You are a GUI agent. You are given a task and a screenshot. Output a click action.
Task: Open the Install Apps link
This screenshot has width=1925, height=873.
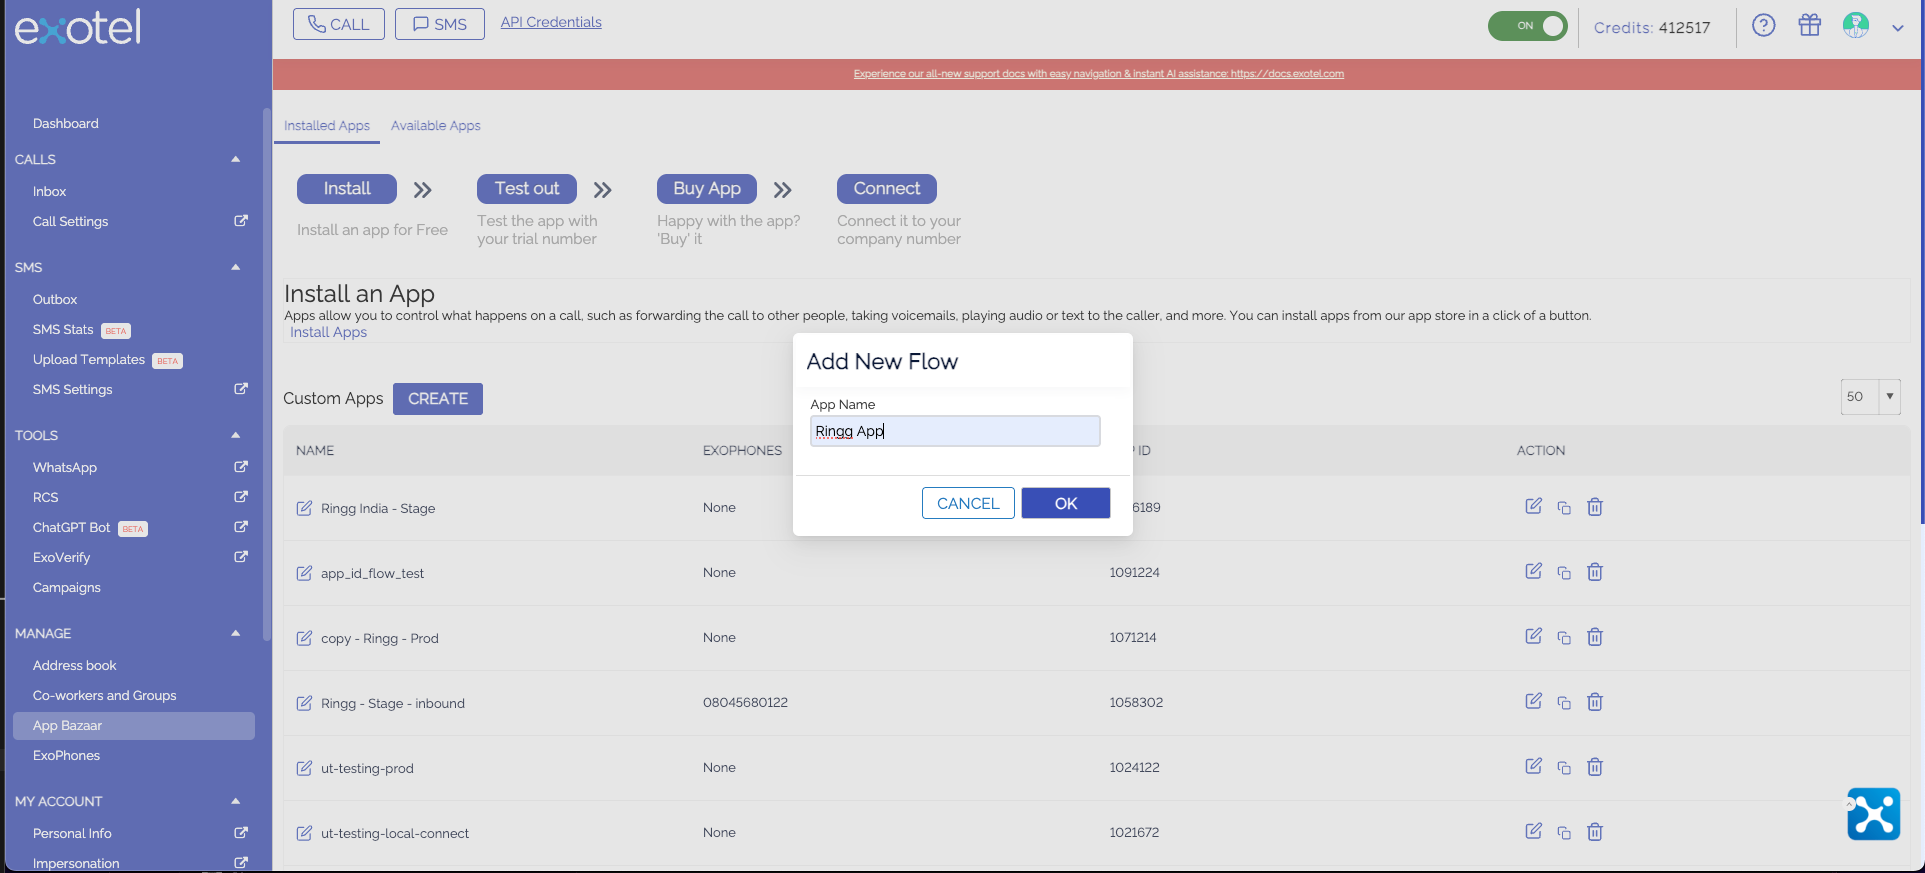328,332
